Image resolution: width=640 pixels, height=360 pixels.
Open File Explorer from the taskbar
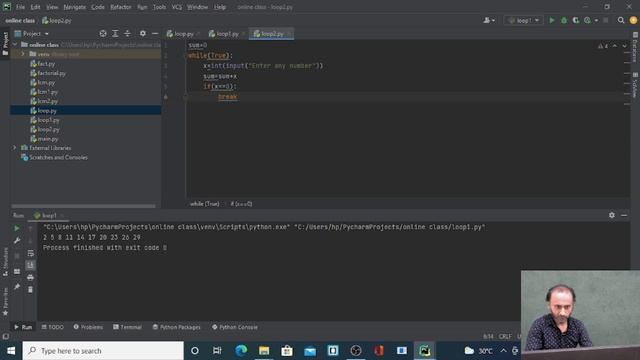264,351
